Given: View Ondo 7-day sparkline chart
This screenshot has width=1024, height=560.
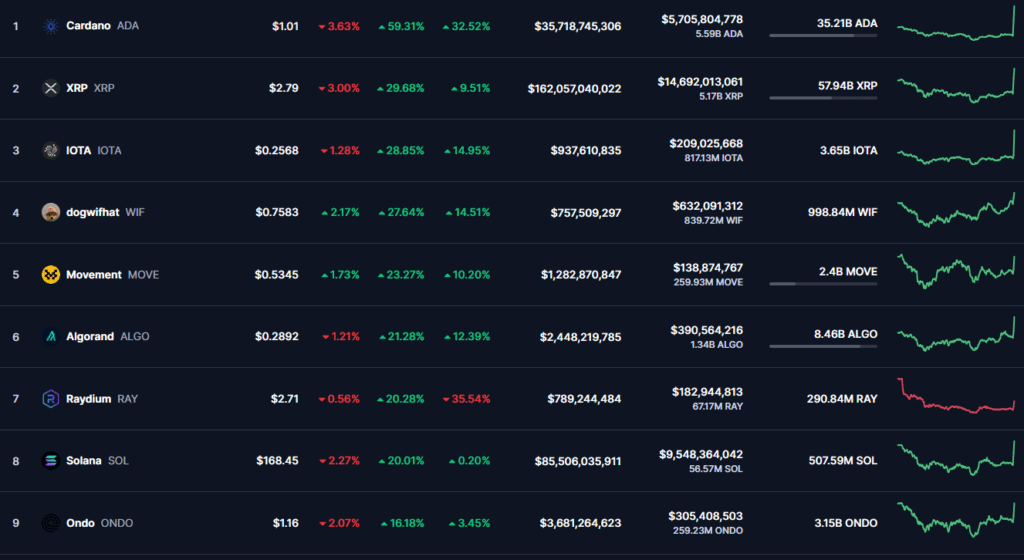Looking at the screenshot, I should 956,520.
